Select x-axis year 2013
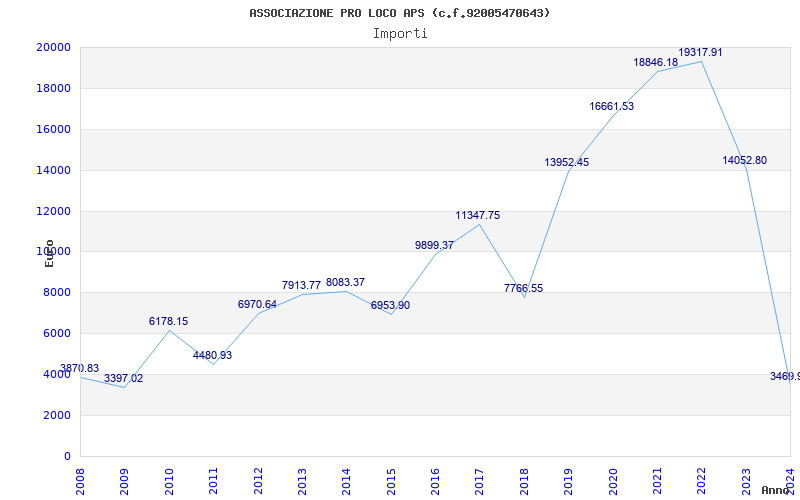This screenshot has width=800, height=500. [302, 481]
